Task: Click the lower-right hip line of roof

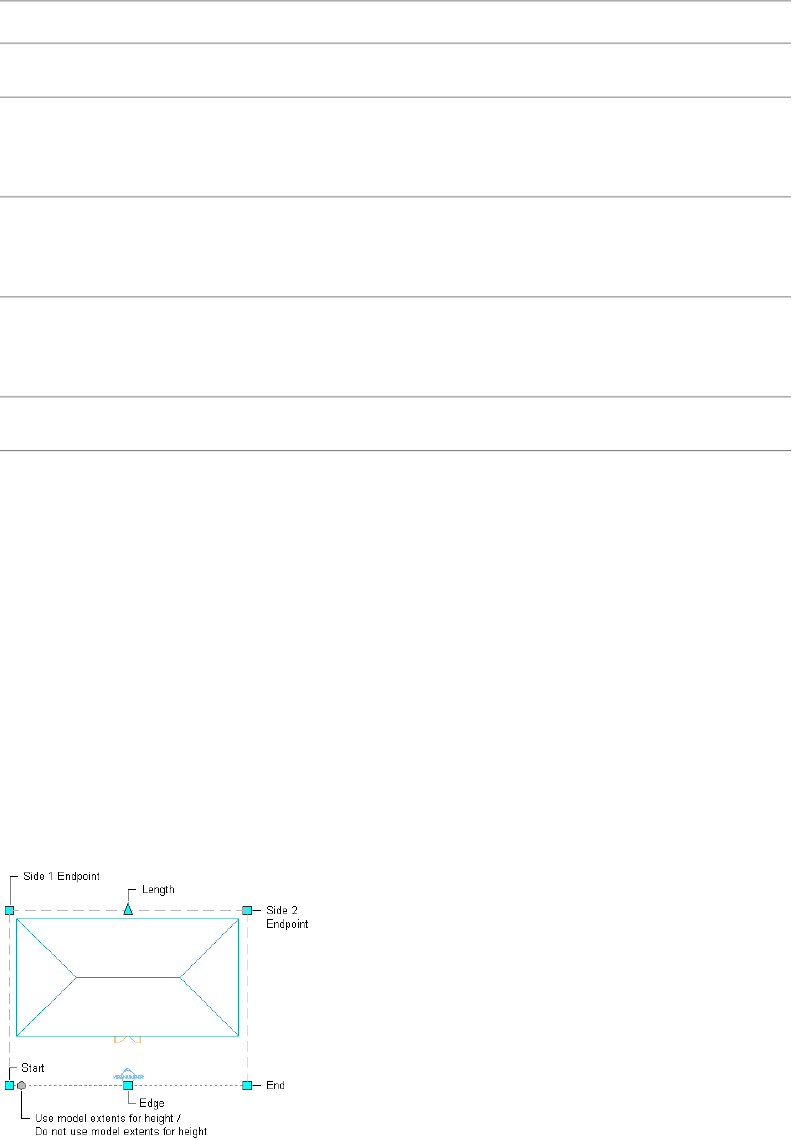Action: tap(209, 1006)
